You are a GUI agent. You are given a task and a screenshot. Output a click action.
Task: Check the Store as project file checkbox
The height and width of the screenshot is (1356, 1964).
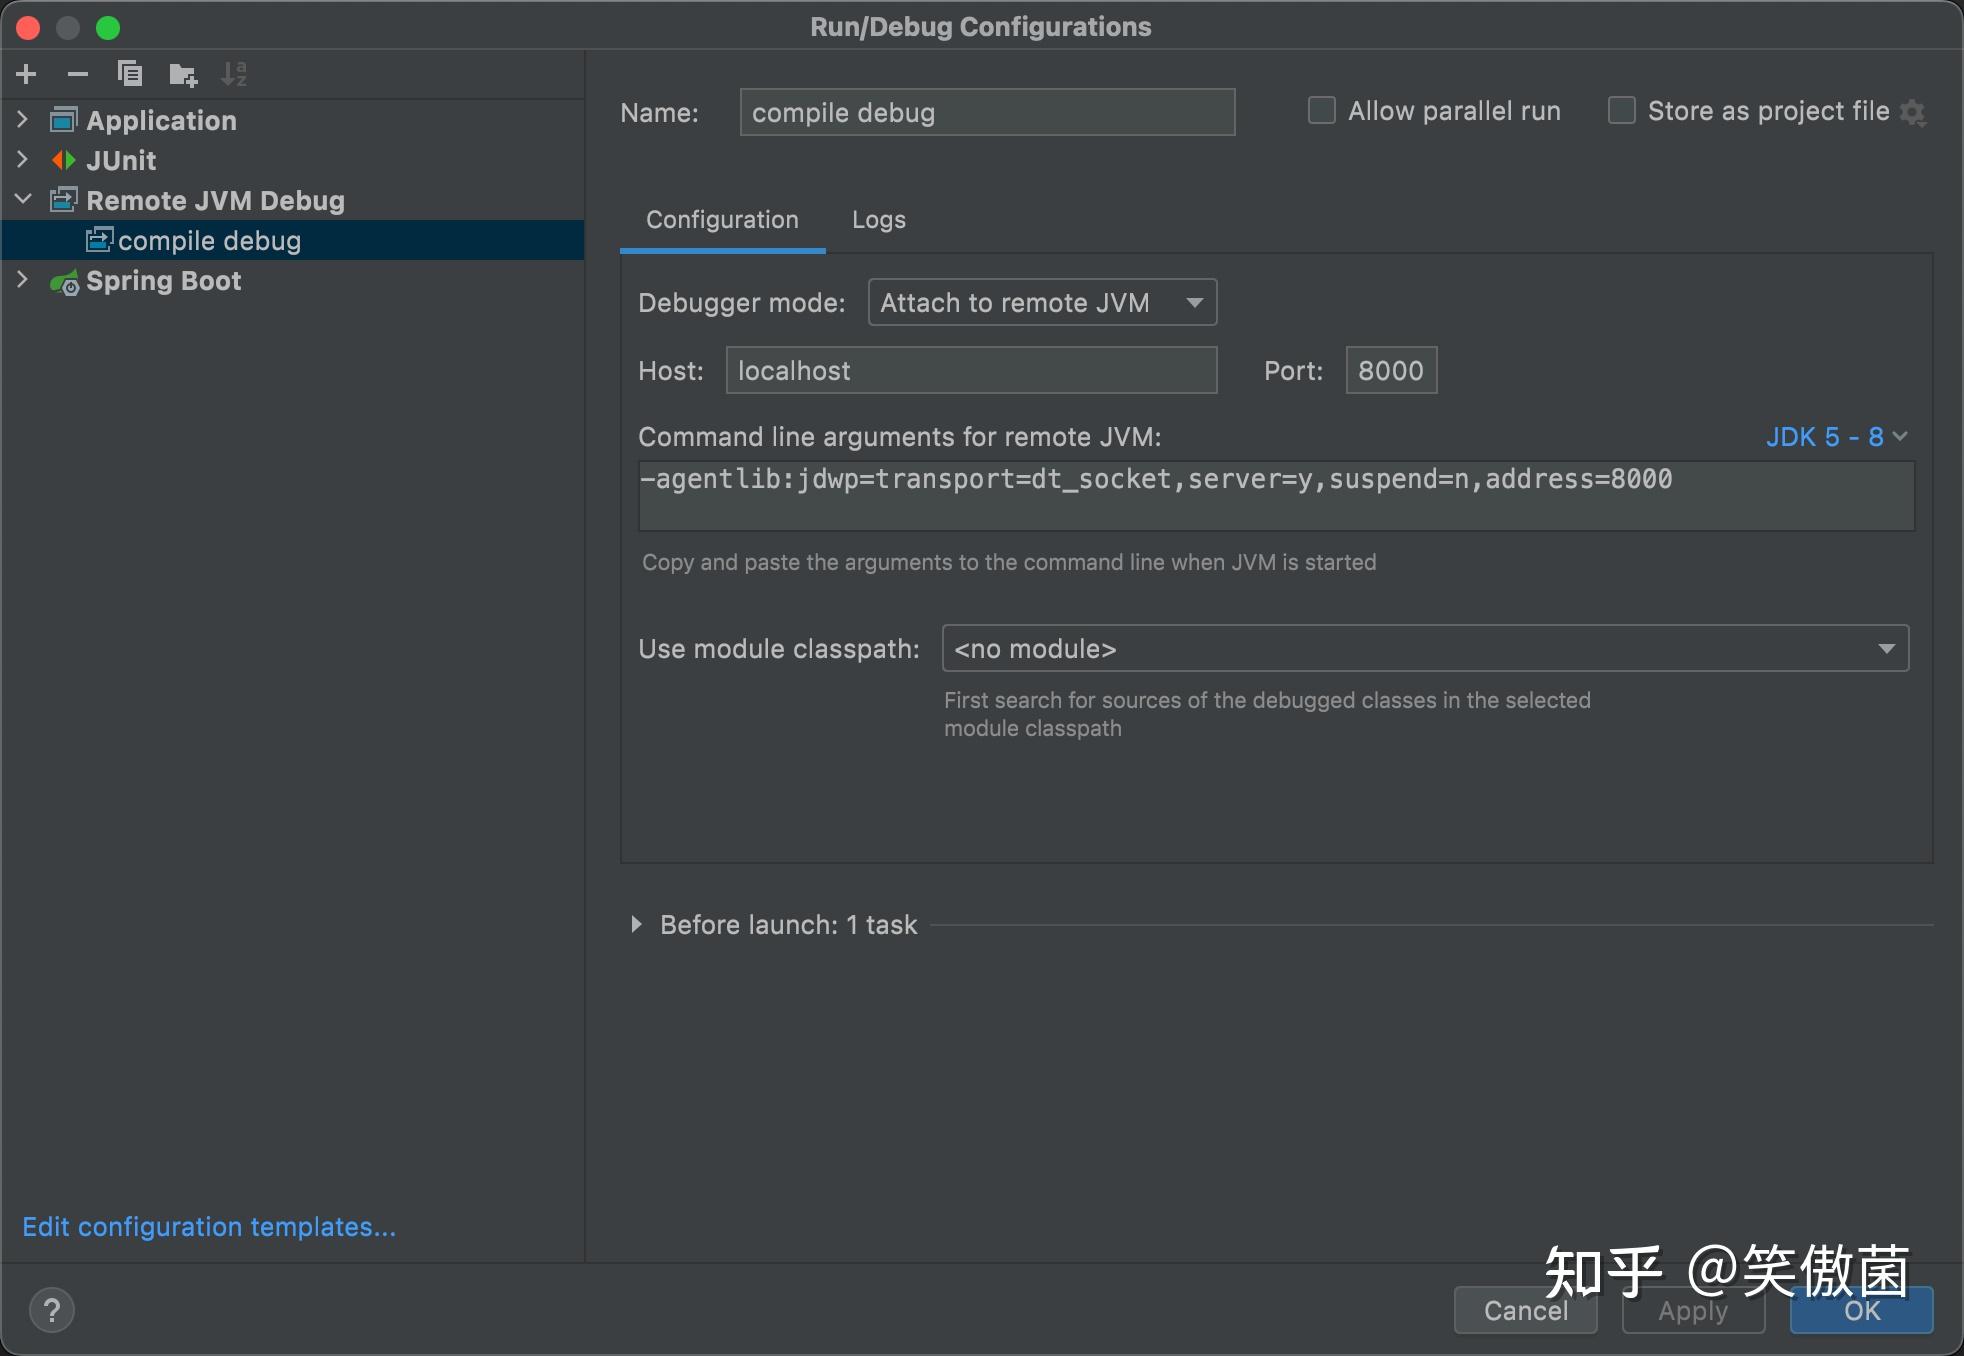point(1621,111)
